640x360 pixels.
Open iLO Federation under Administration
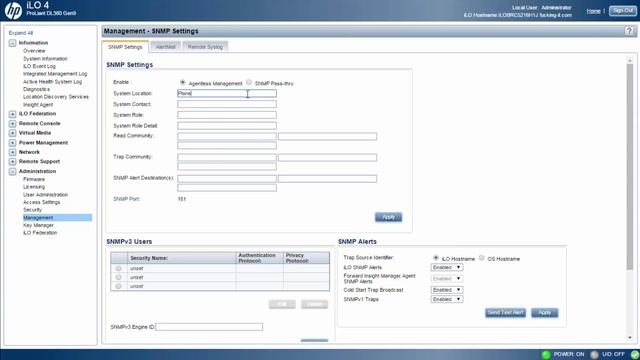pos(40,233)
